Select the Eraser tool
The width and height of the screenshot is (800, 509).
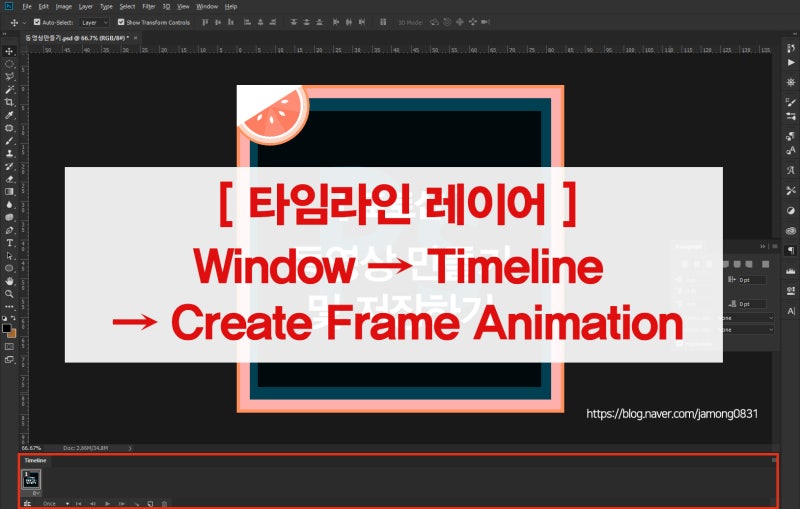pos(9,179)
